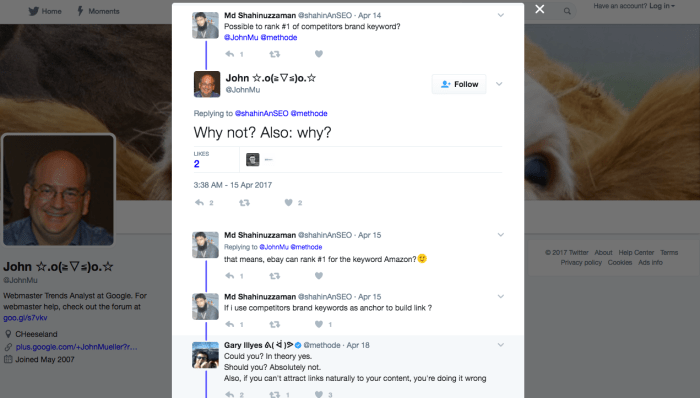This screenshot has height=398, width=700.
Task: Open more options on Apr 14 tweet
Action: tap(501, 15)
